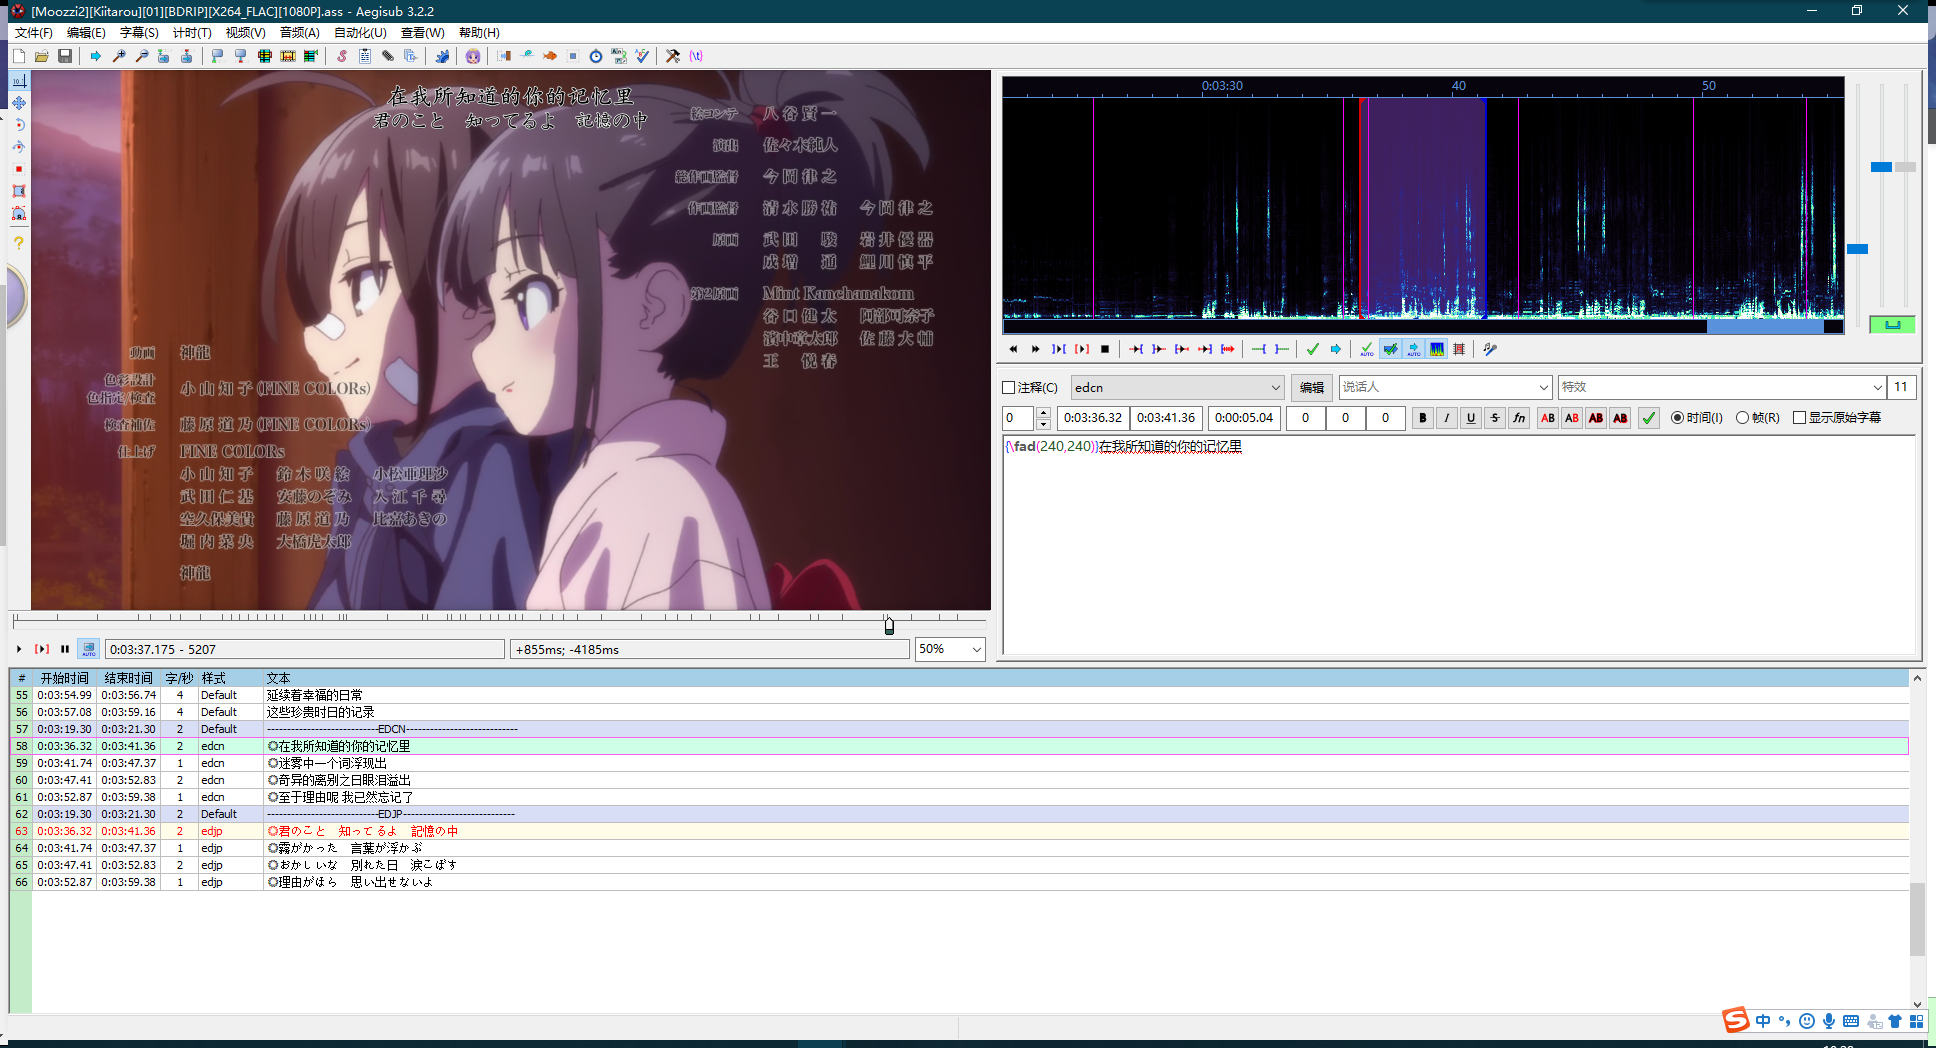Apply bold with the B button
This screenshot has height=1048, width=1936.
pyautogui.click(x=1423, y=418)
